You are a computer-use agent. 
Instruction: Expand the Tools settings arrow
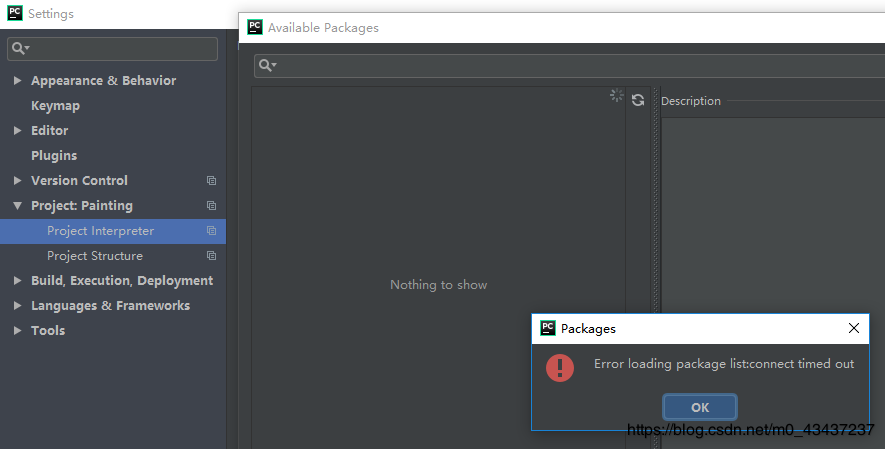pos(17,331)
